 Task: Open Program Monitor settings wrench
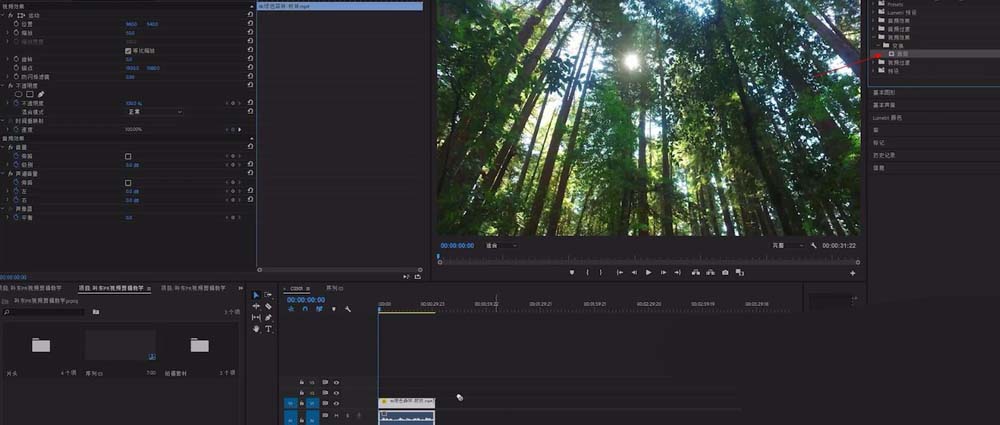[814, 245]
